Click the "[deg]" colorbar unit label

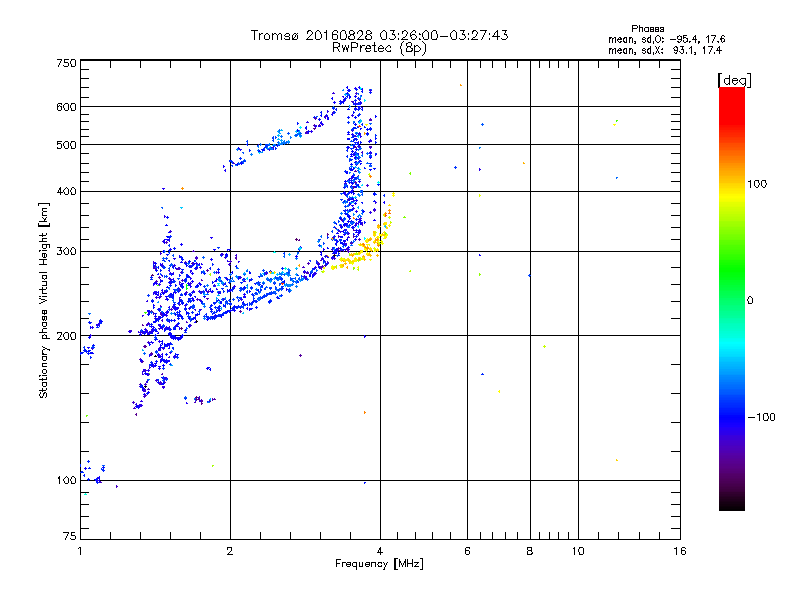734,80
